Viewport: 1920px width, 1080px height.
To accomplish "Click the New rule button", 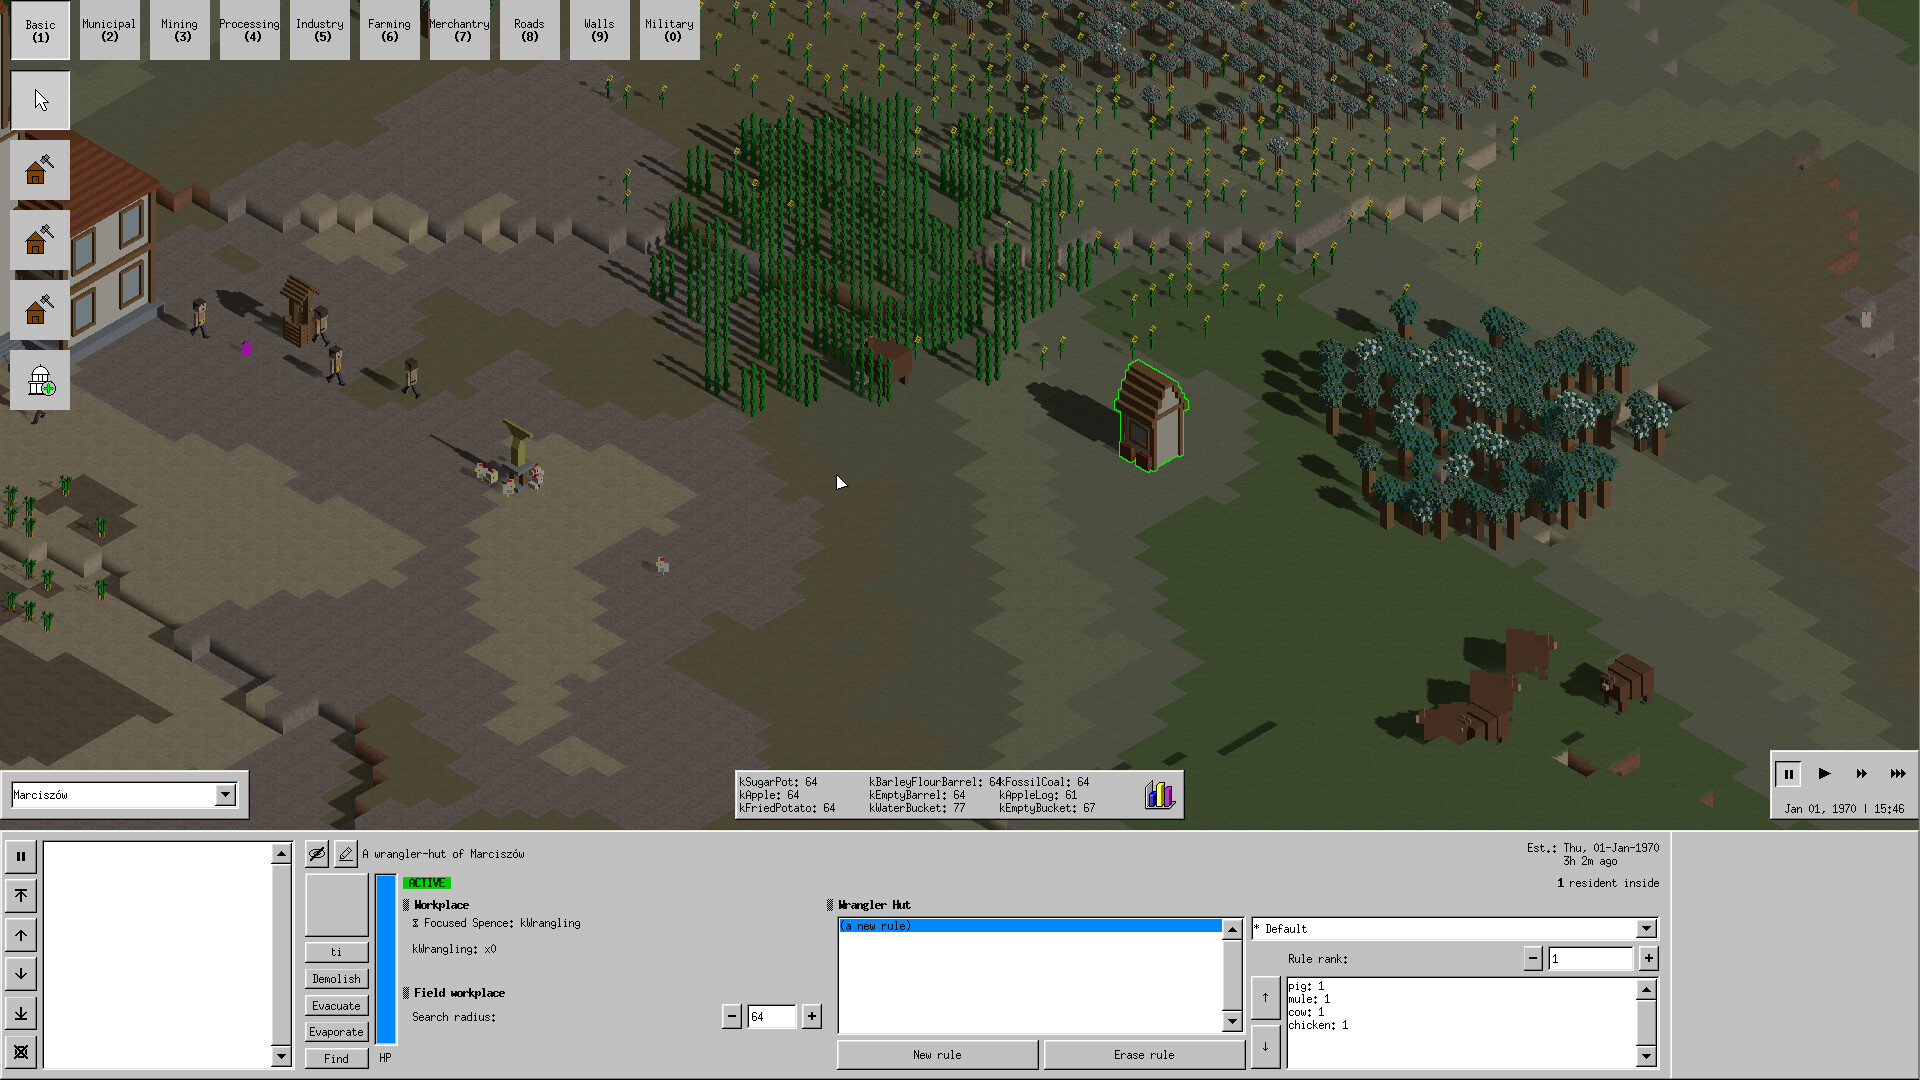I will pyautogui.click(x=937, y=1055).
